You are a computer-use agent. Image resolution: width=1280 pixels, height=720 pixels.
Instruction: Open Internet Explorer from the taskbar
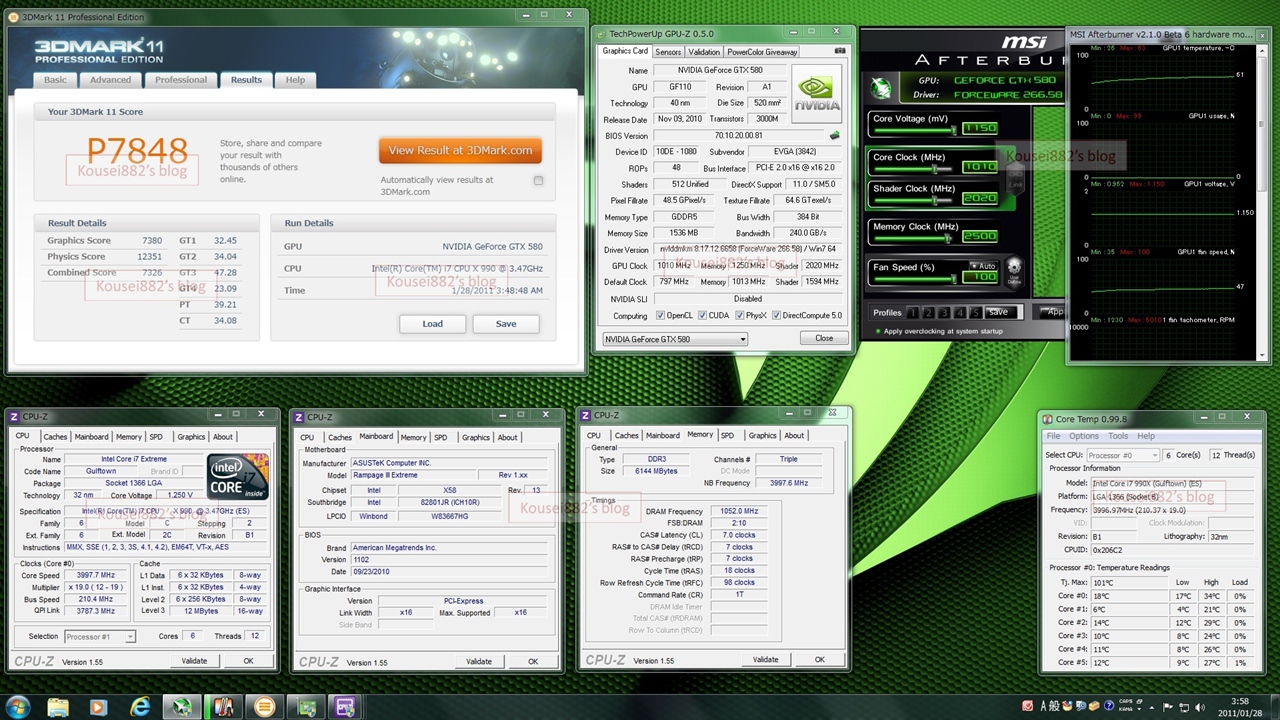coord(140,707)
